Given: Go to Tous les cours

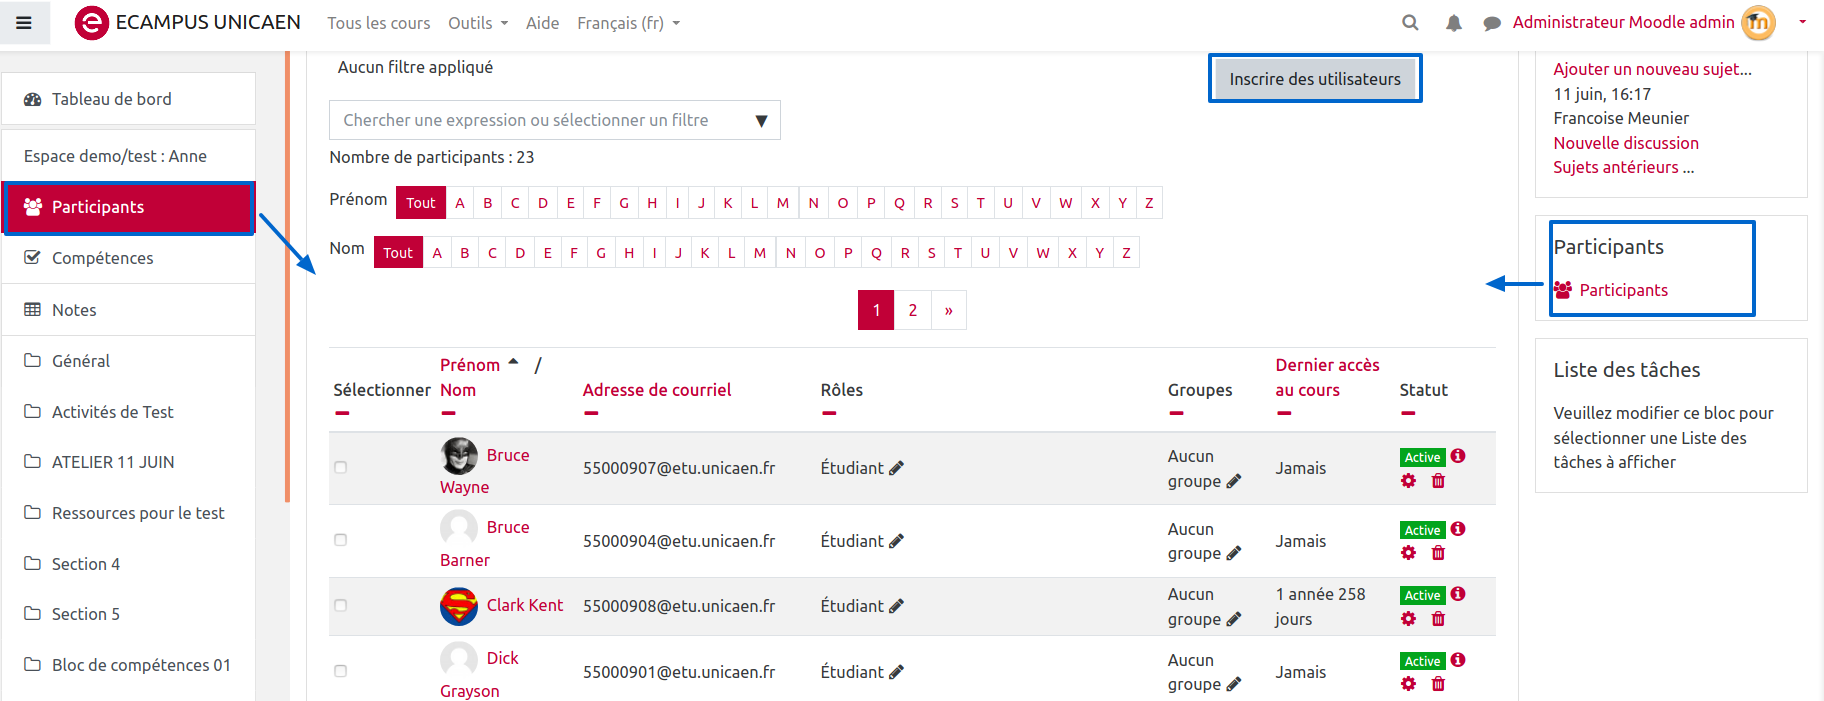Looking at the screenshot, I should click(378, 23).
